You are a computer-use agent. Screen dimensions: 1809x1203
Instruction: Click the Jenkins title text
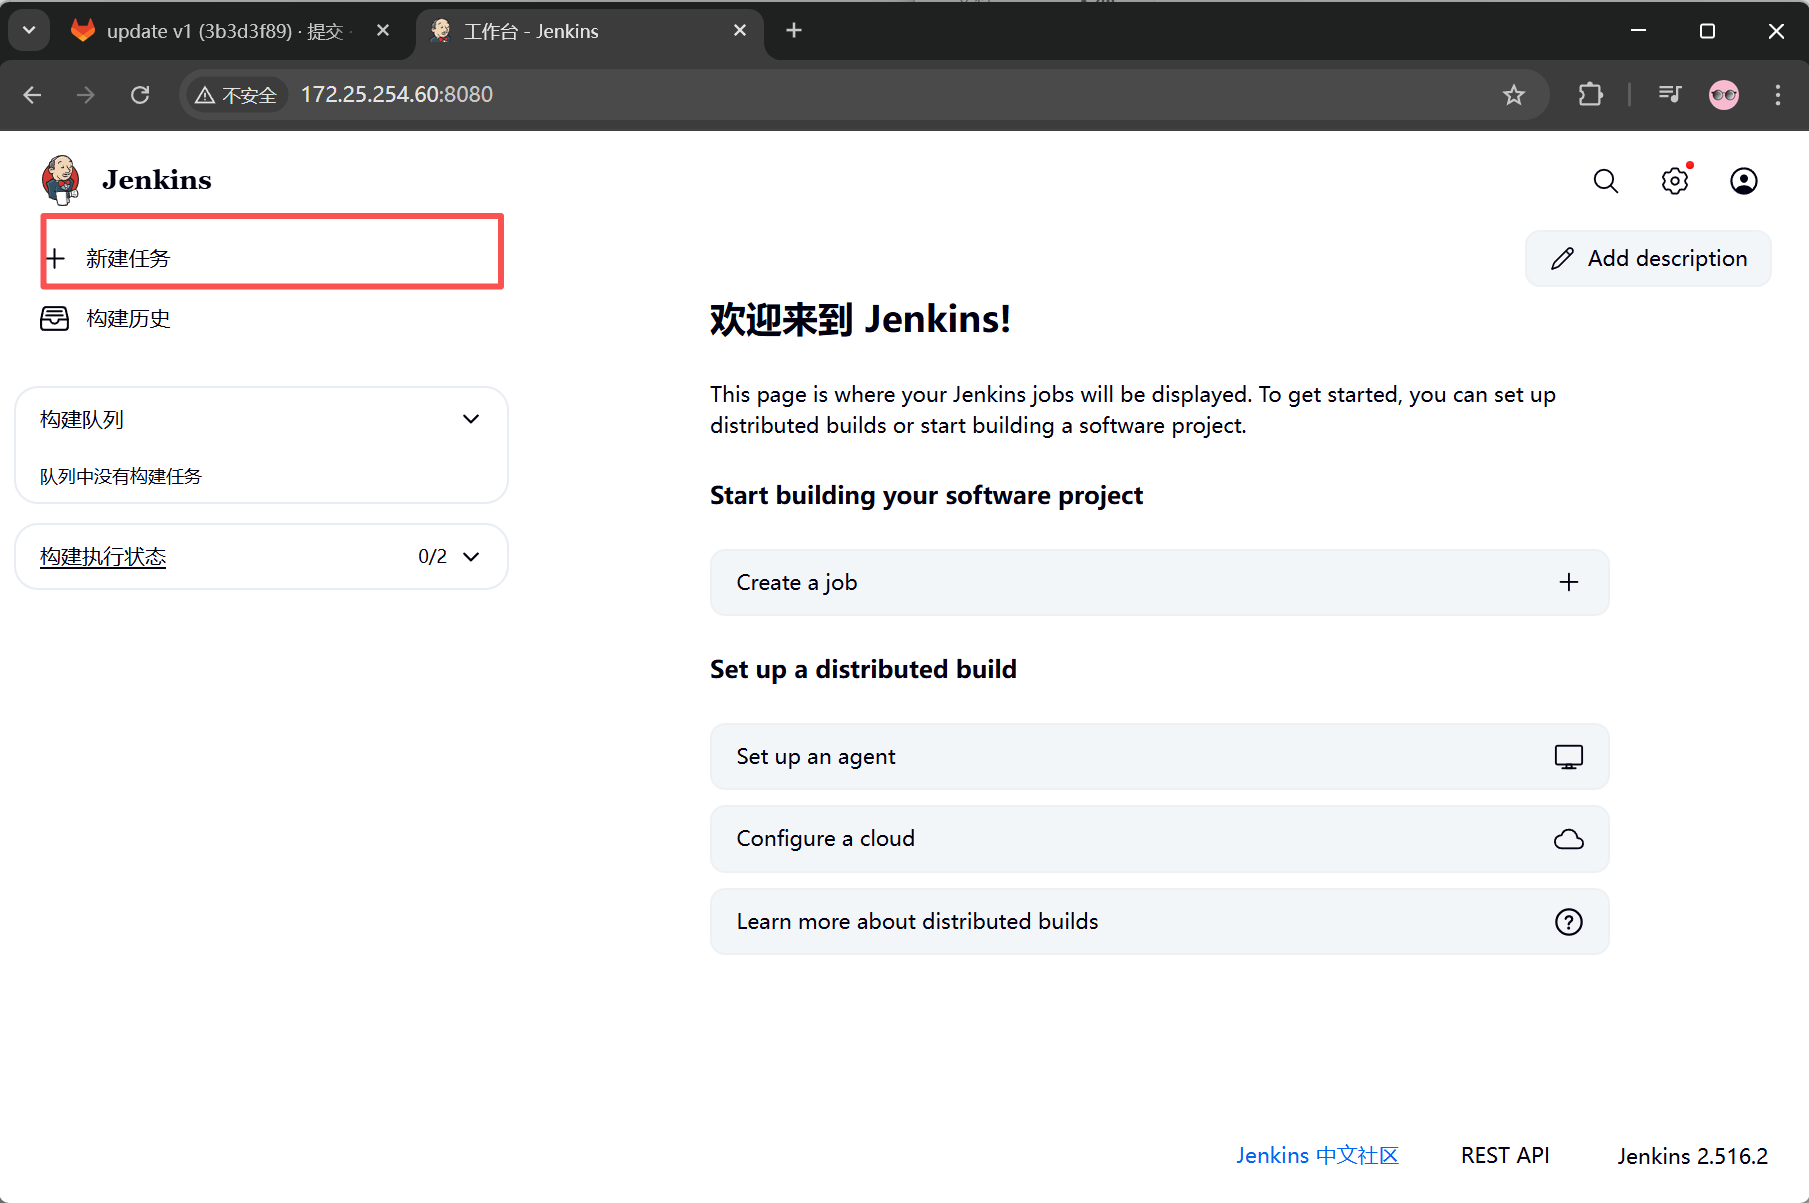157,180
